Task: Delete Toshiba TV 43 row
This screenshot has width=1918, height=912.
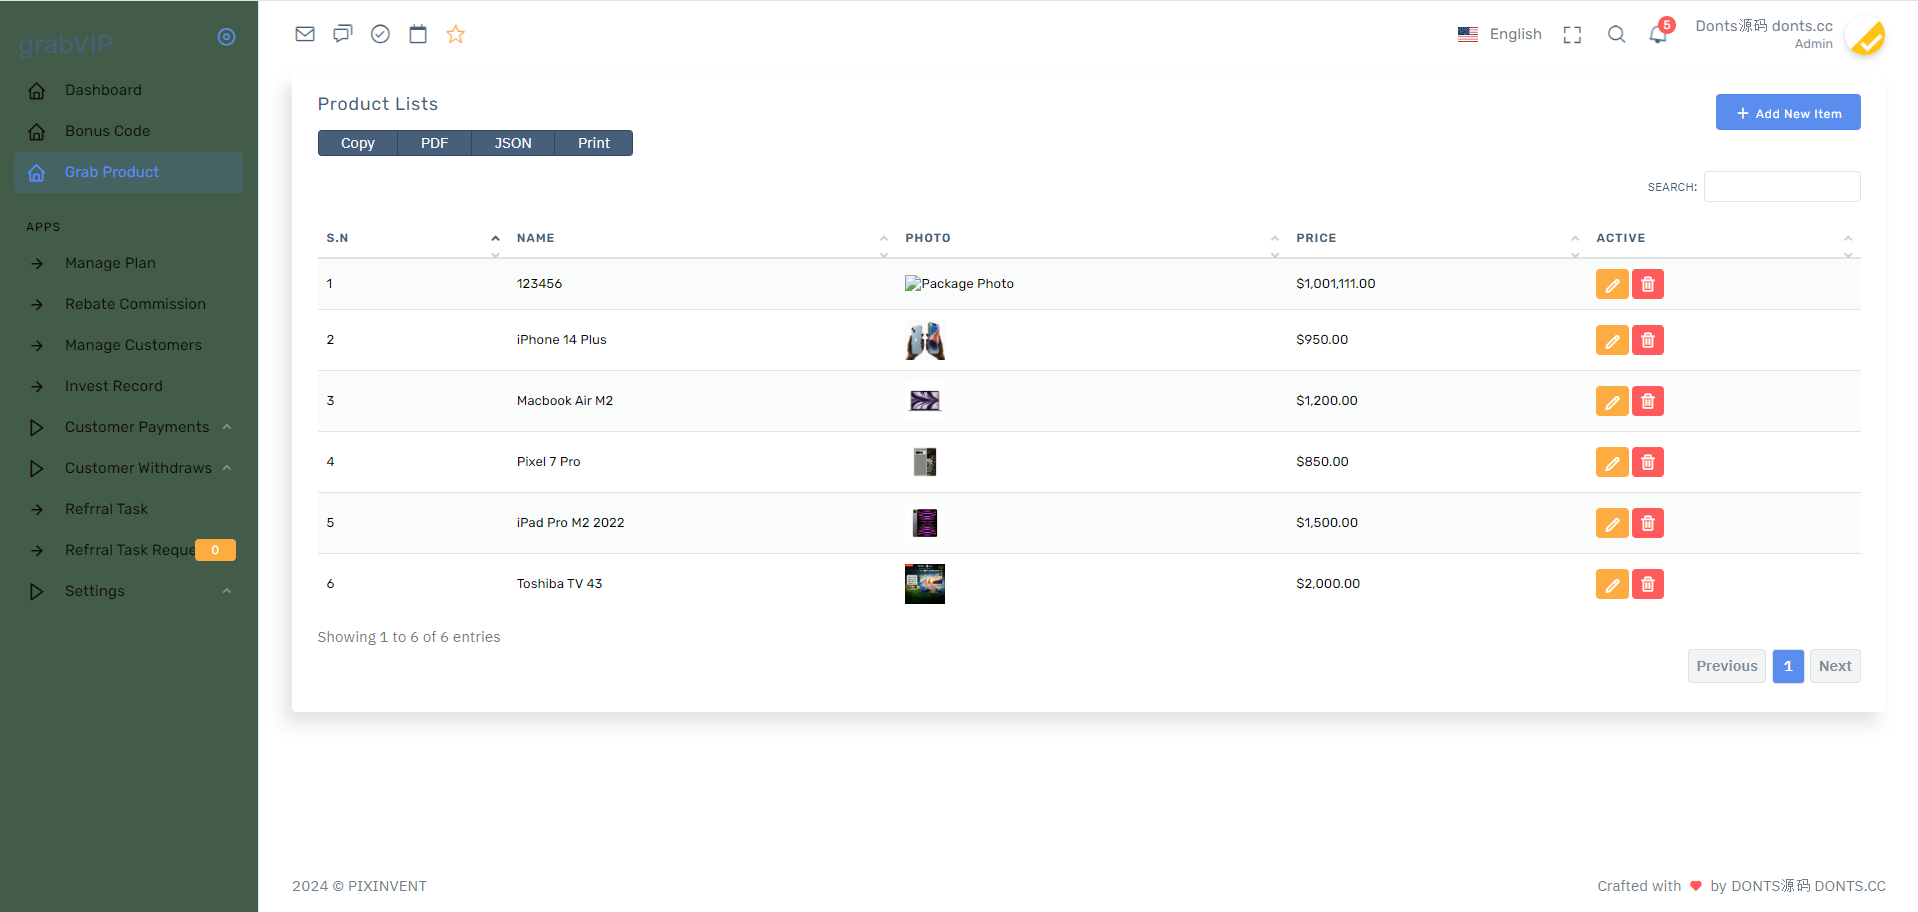Action: (1648, 584)
